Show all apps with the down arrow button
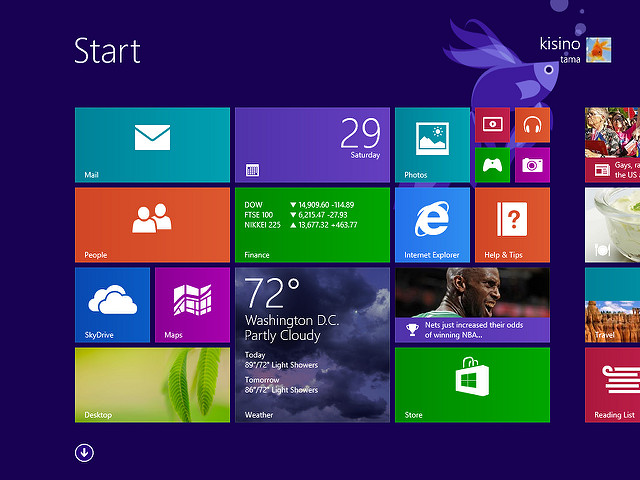Viewport: 640px width, 480px height. pos(84,453)
